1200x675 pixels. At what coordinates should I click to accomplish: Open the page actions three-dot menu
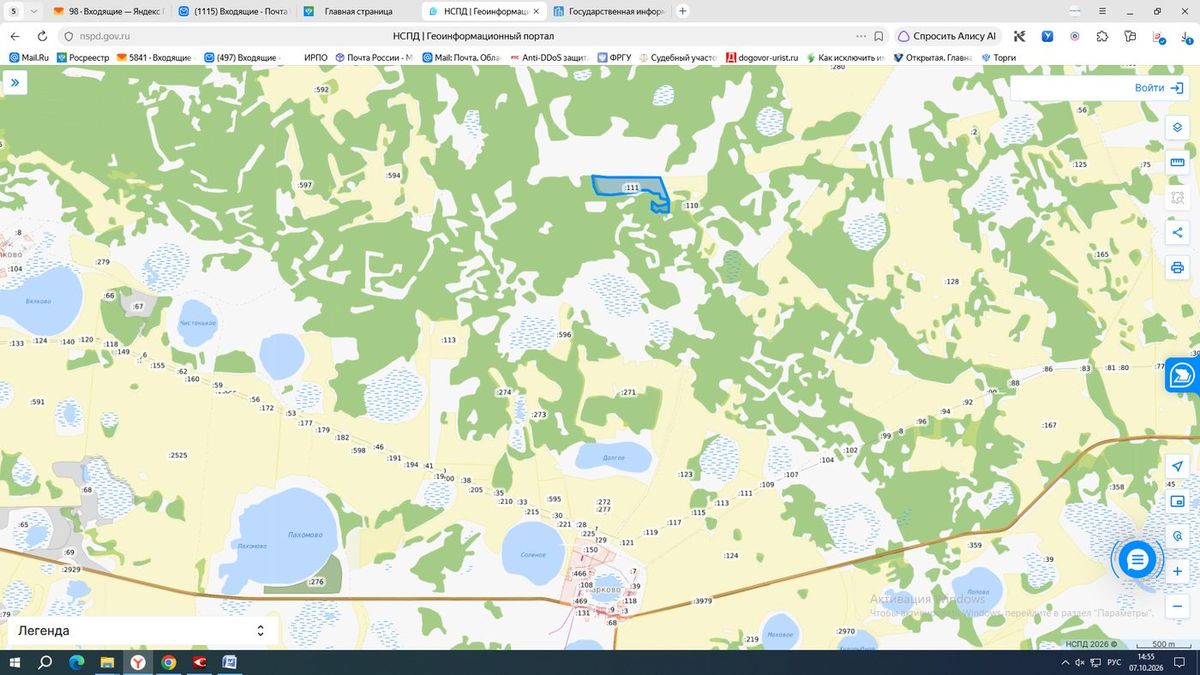tap(861, 36)
